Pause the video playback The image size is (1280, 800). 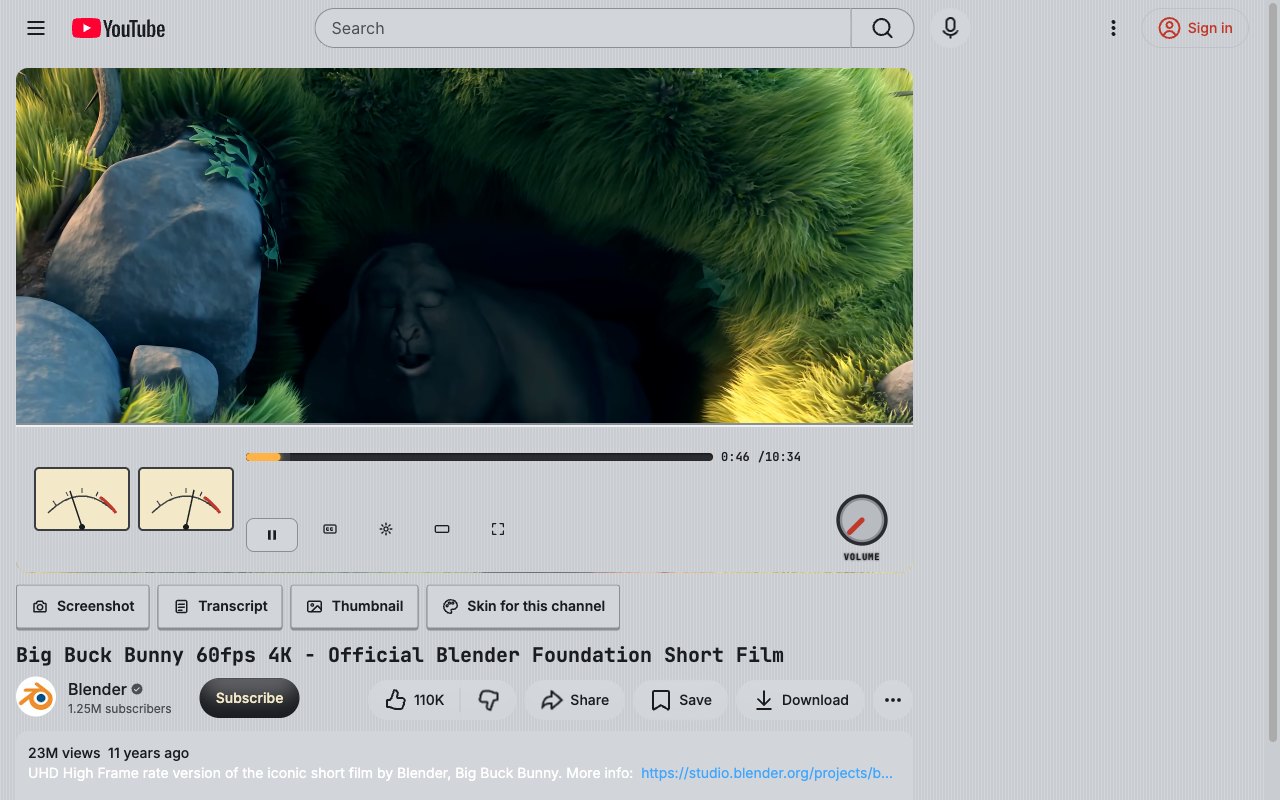(x=272, y=535)
